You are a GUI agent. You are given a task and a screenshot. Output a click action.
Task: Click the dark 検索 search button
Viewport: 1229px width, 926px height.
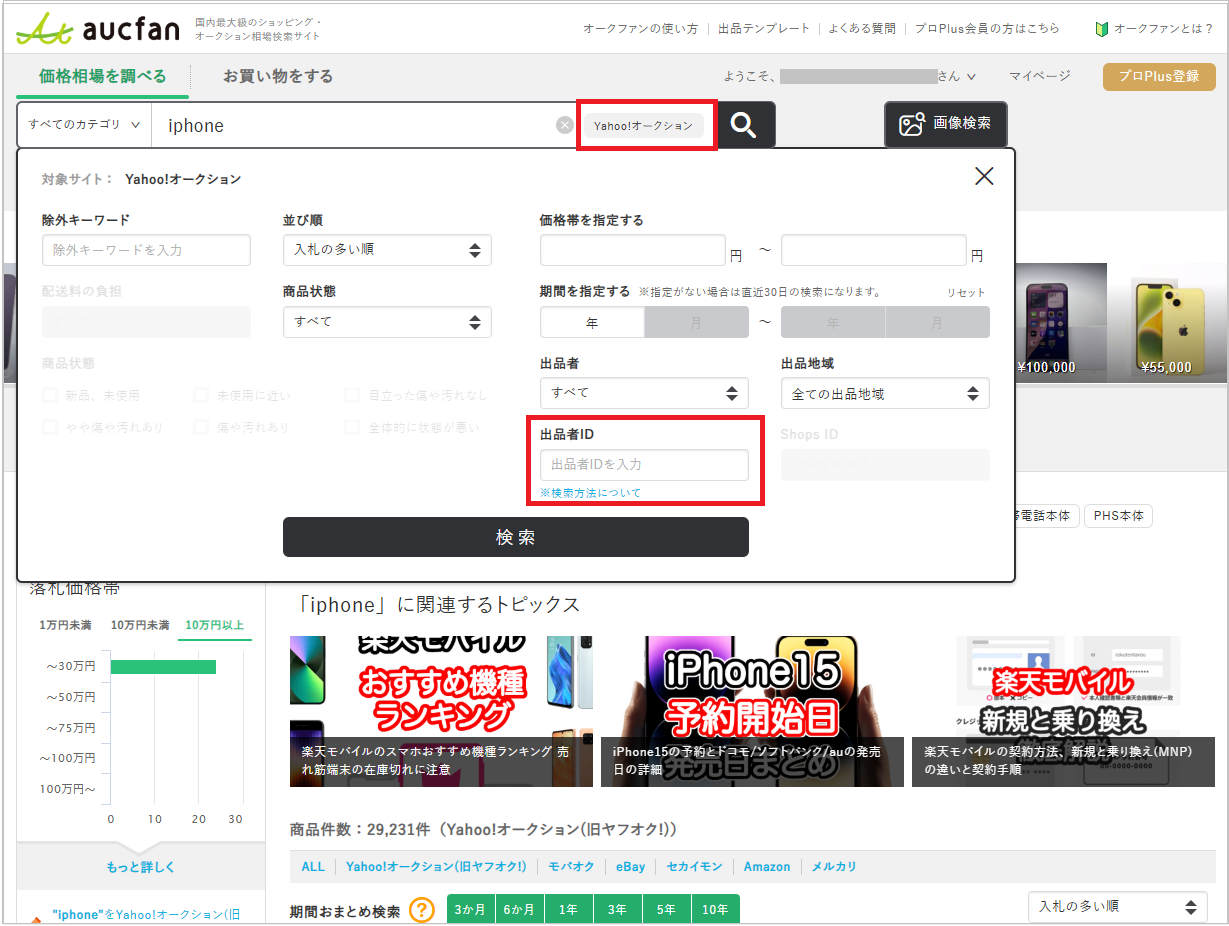[516, 537]
